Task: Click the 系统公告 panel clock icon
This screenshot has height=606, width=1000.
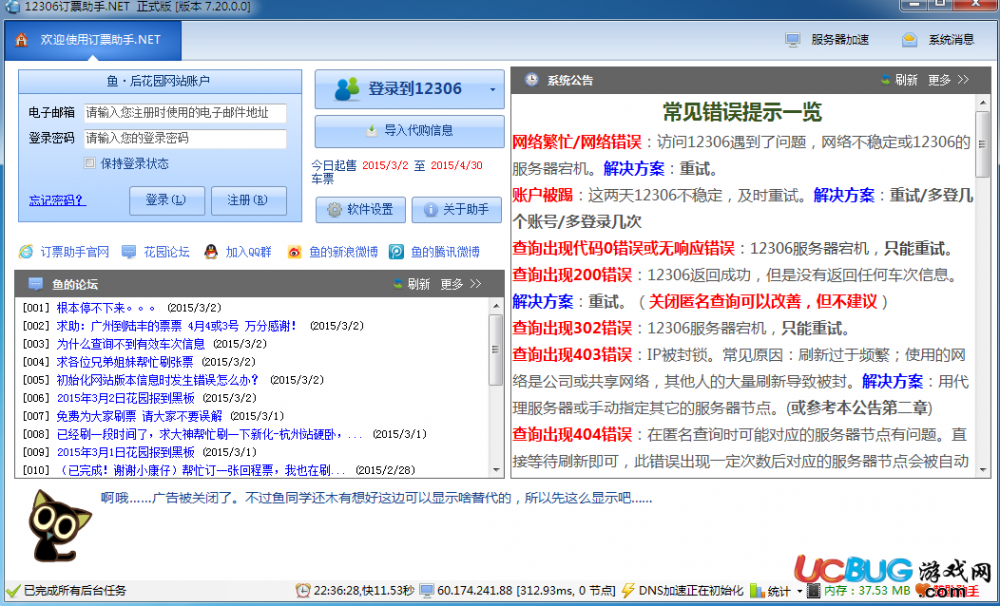Action: coord(531,80)
